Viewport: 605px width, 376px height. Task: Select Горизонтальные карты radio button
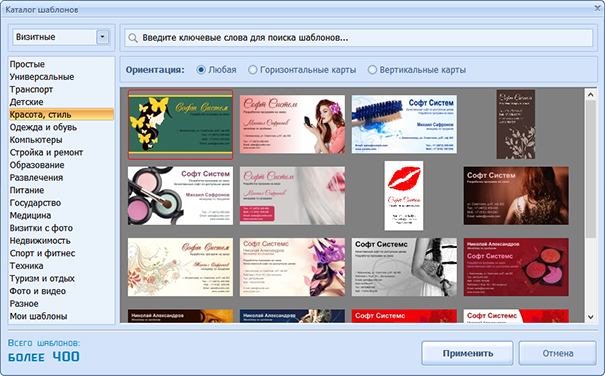point(252,70)
